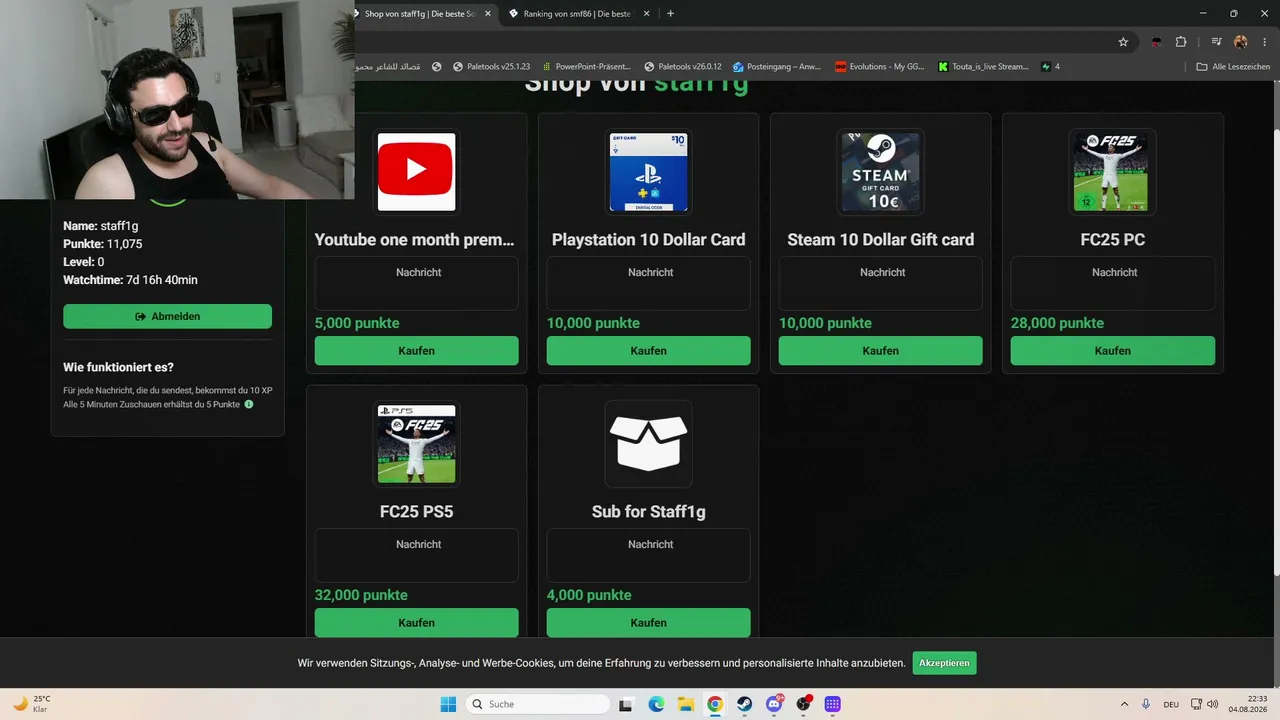Open the Posteingang bookmark
1280x720 pixels.
pyautogui.click(x=777, y=67)
